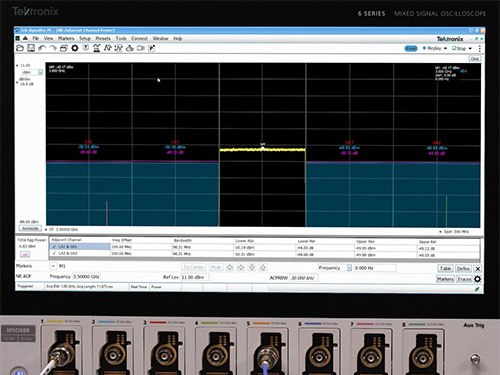Click the blue Preset button
The width and height of the screenshot is (500, 375).
pos(411,49)
